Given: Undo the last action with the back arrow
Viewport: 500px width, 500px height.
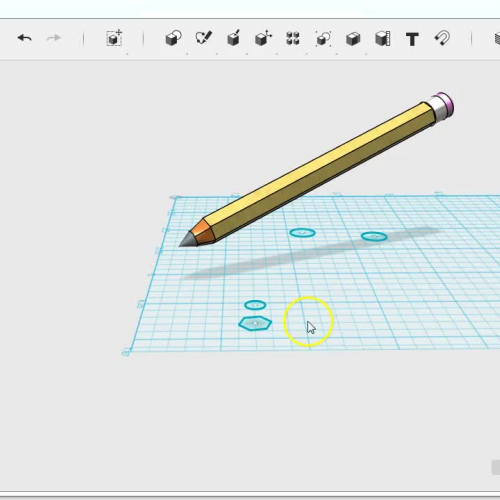Looking at the screenshot, I should tap(24, 38).
